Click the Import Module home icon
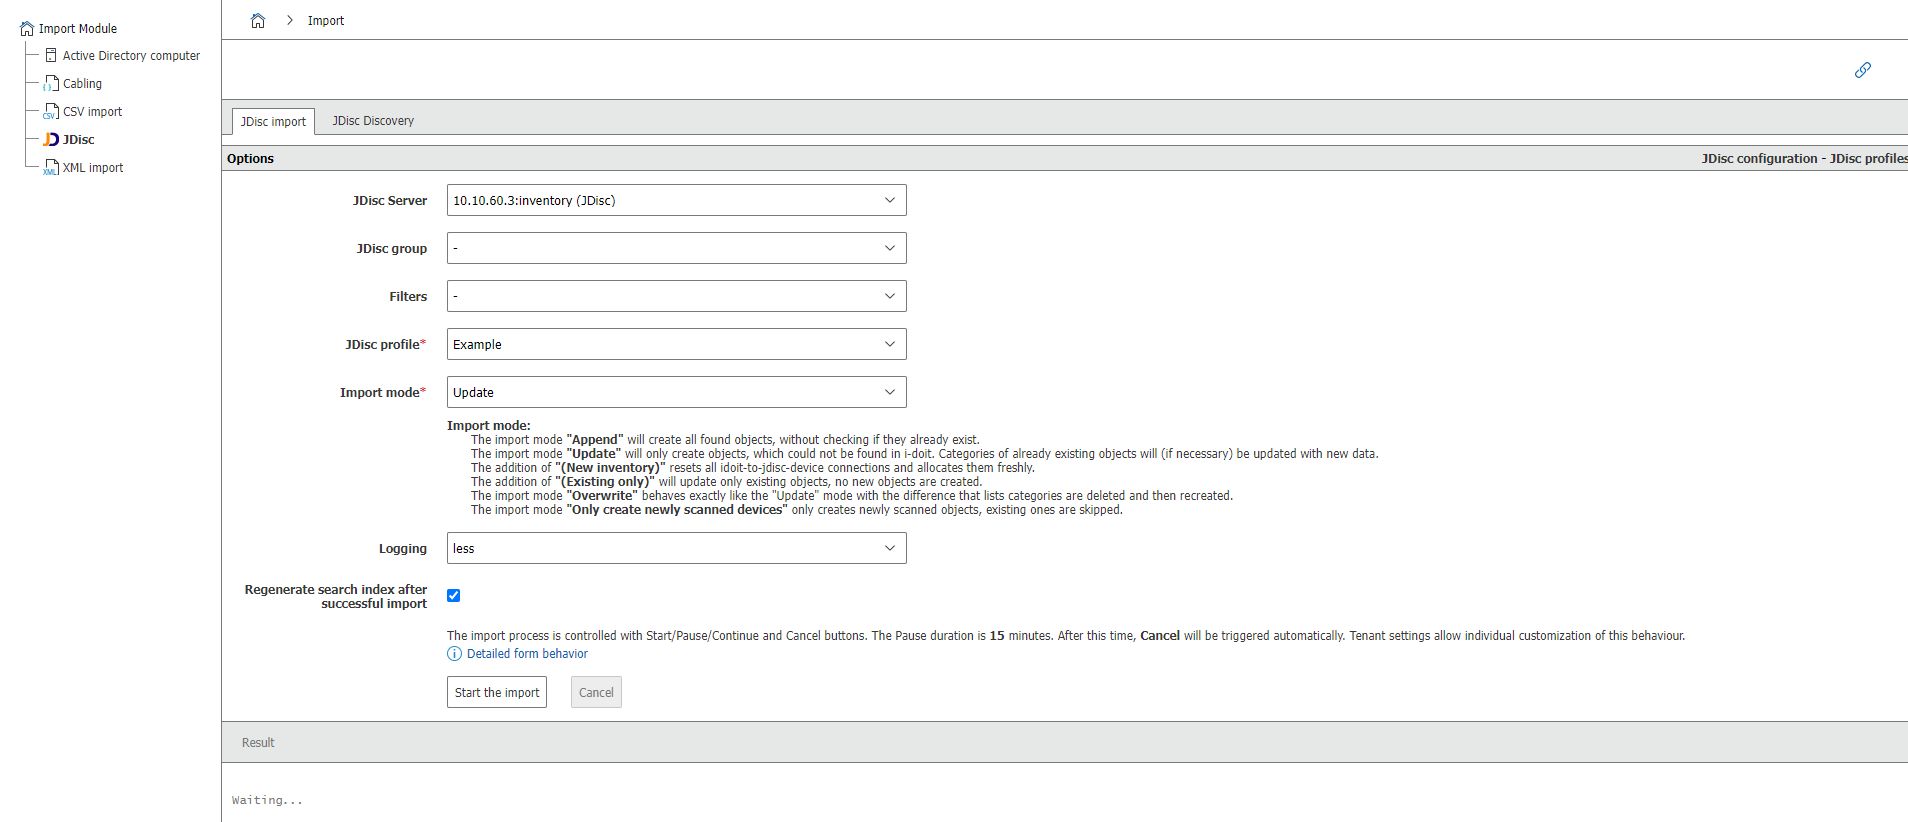The image size is (1908, 822). [x=27, y=29]
